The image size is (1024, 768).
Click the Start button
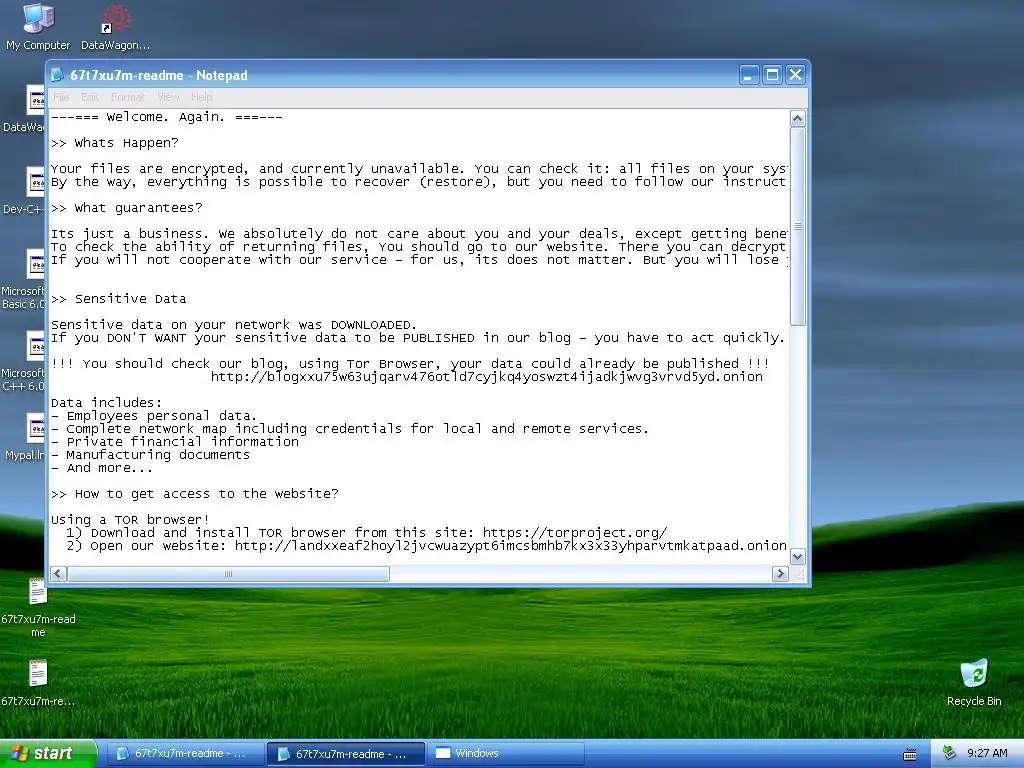48,754
